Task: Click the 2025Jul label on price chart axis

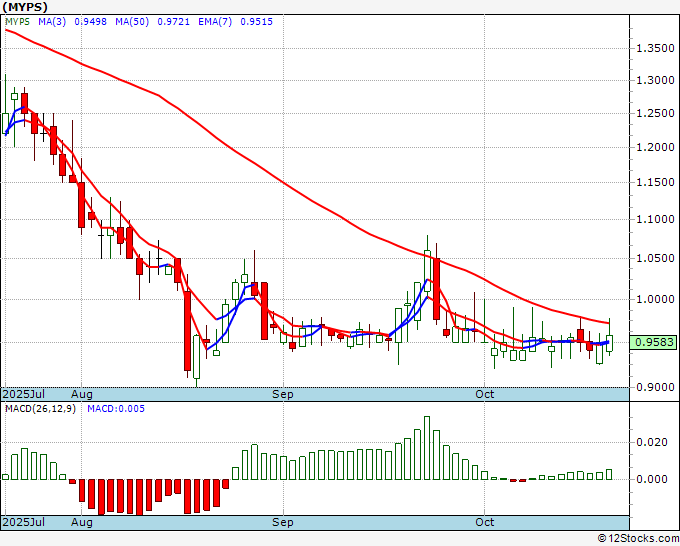Action: point(24,394)
